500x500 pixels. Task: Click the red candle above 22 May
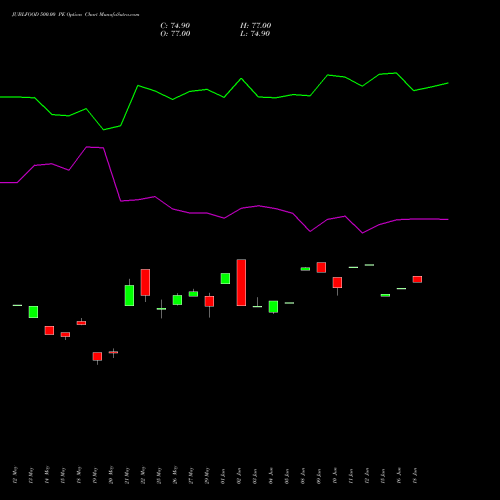(x=145, y=282)
